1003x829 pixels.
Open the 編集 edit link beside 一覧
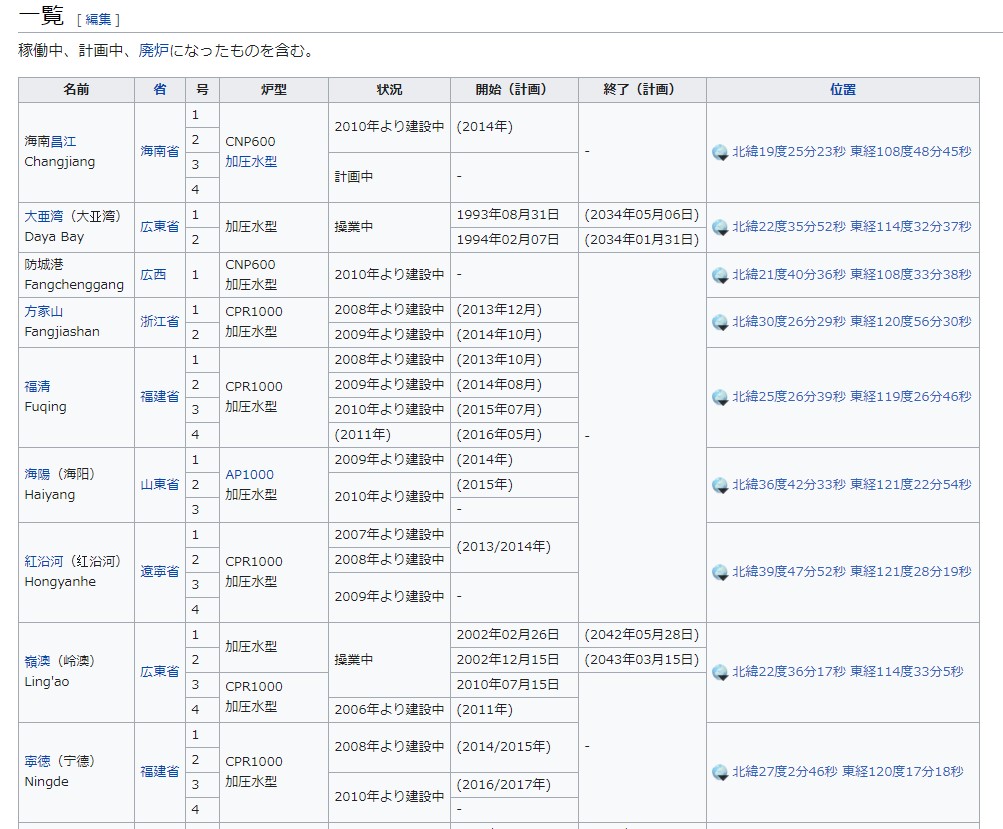(98, 19)
